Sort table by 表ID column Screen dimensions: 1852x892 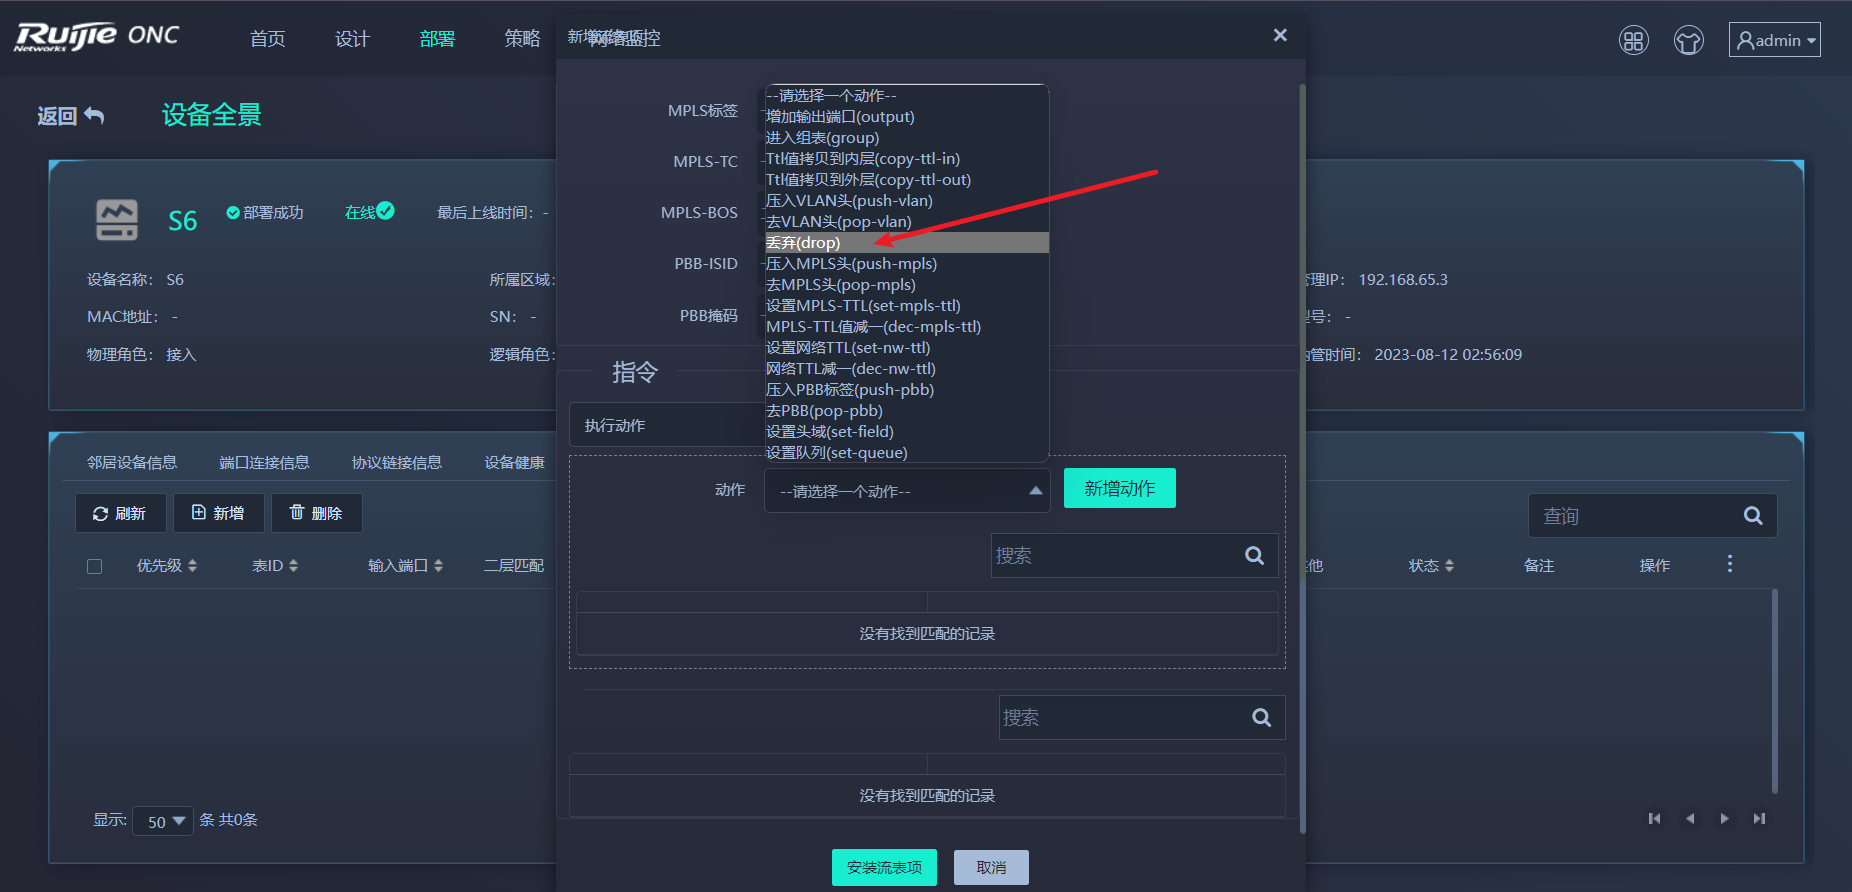pyautogui.click(x=275, y=565)
